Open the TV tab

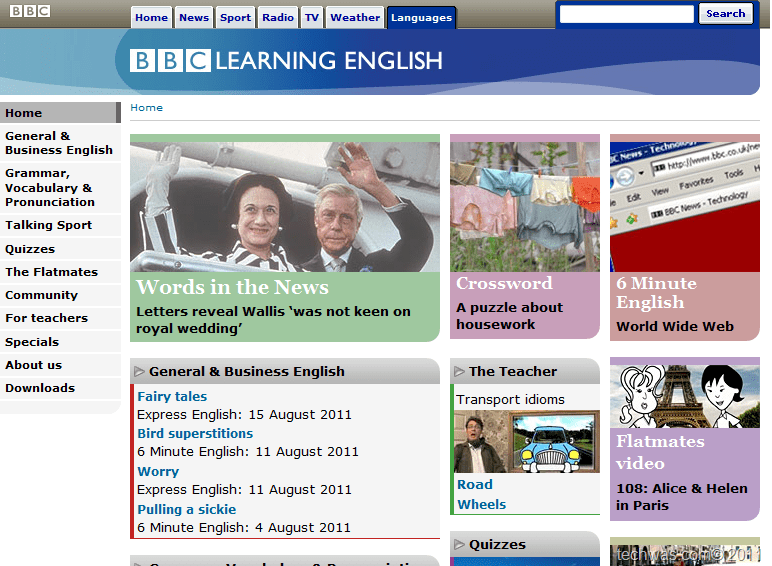tap(312, 18)
